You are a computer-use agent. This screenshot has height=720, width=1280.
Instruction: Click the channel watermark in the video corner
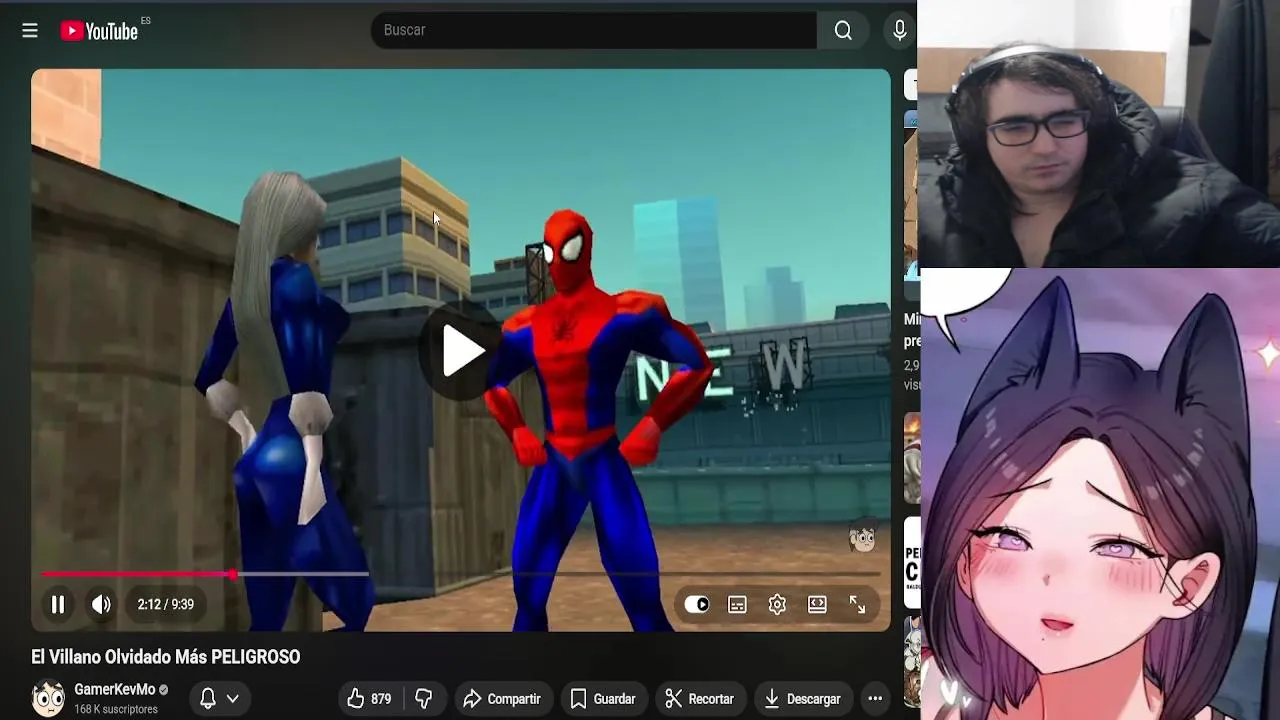point(862,536)
